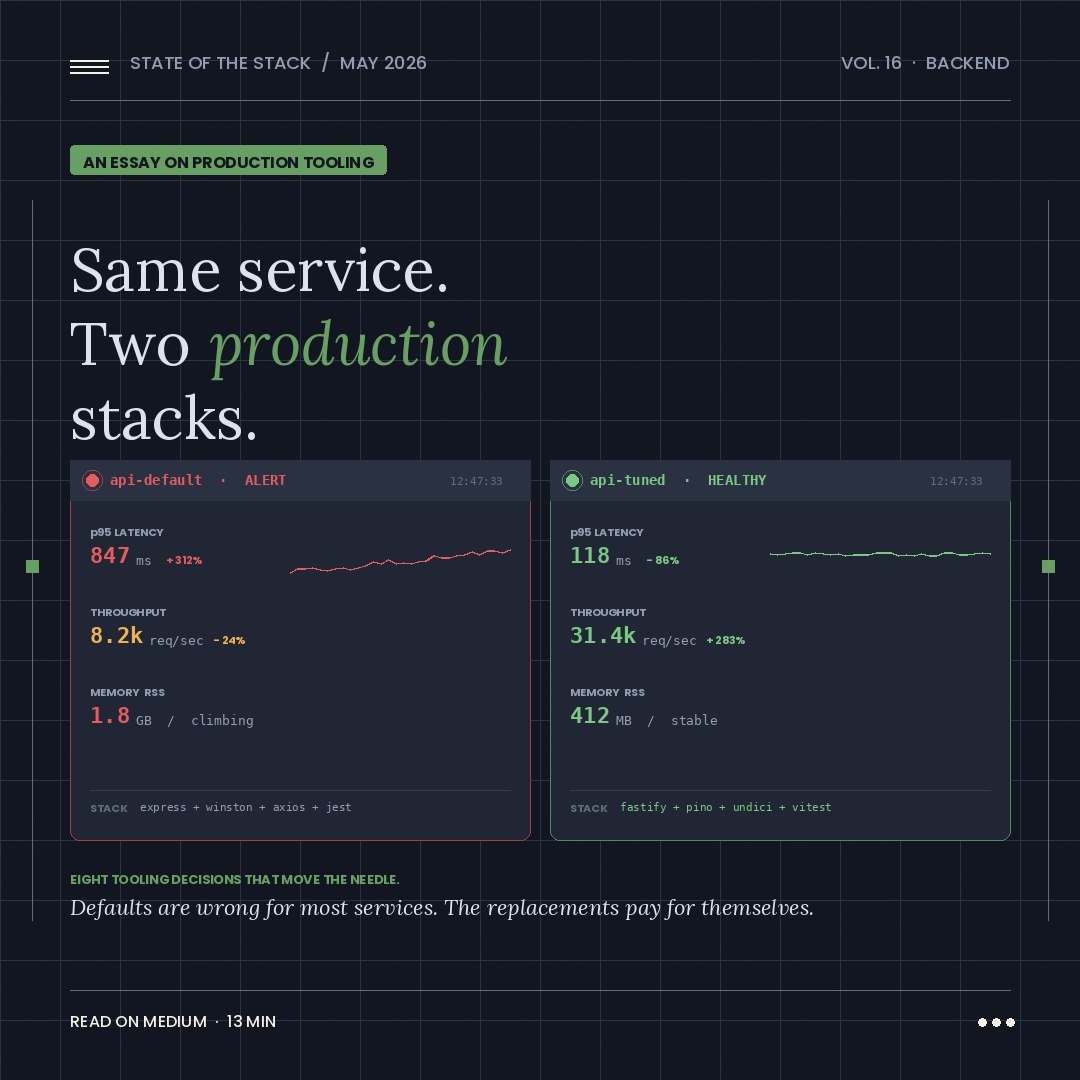Screen dimensions: 1080x1080
Task: Click the 'An essay on production tooling' badge
Action: click(x=228, y=160)
